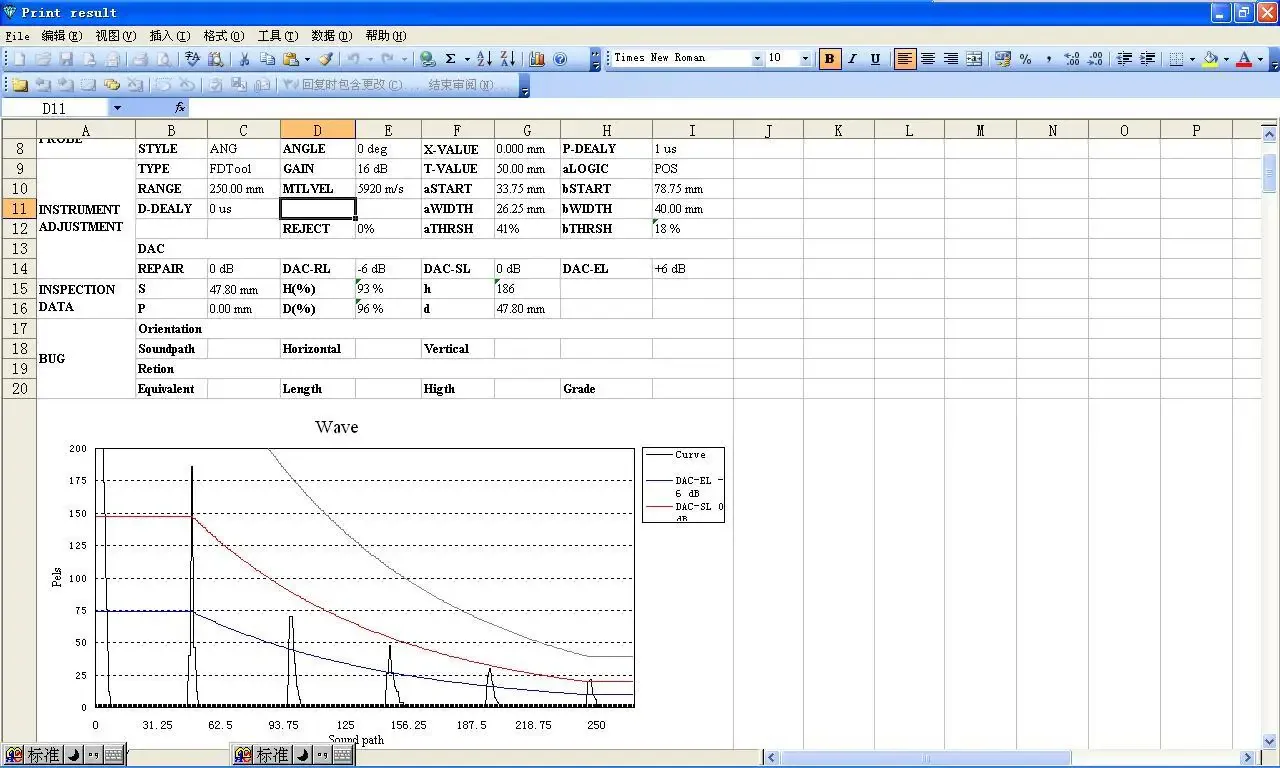Sort ascending with the A-Z icon

(484, 59)
